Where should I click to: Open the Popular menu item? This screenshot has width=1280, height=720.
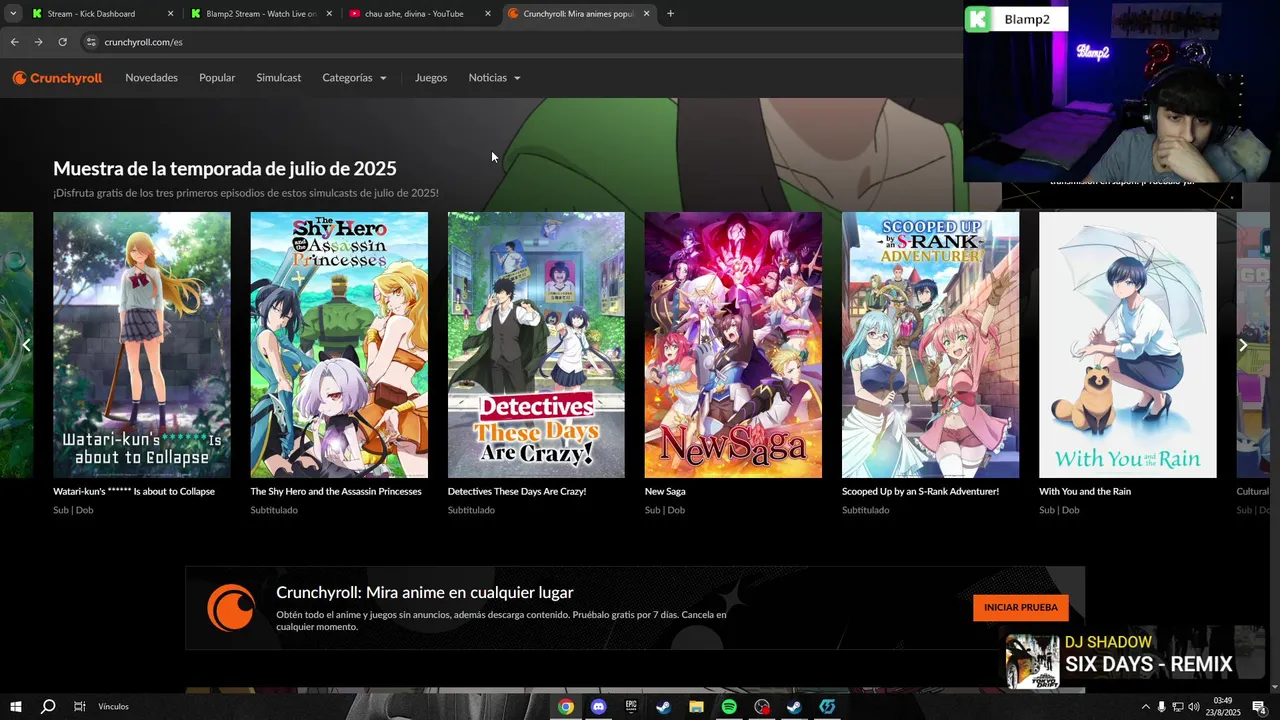tap(217, 78)
